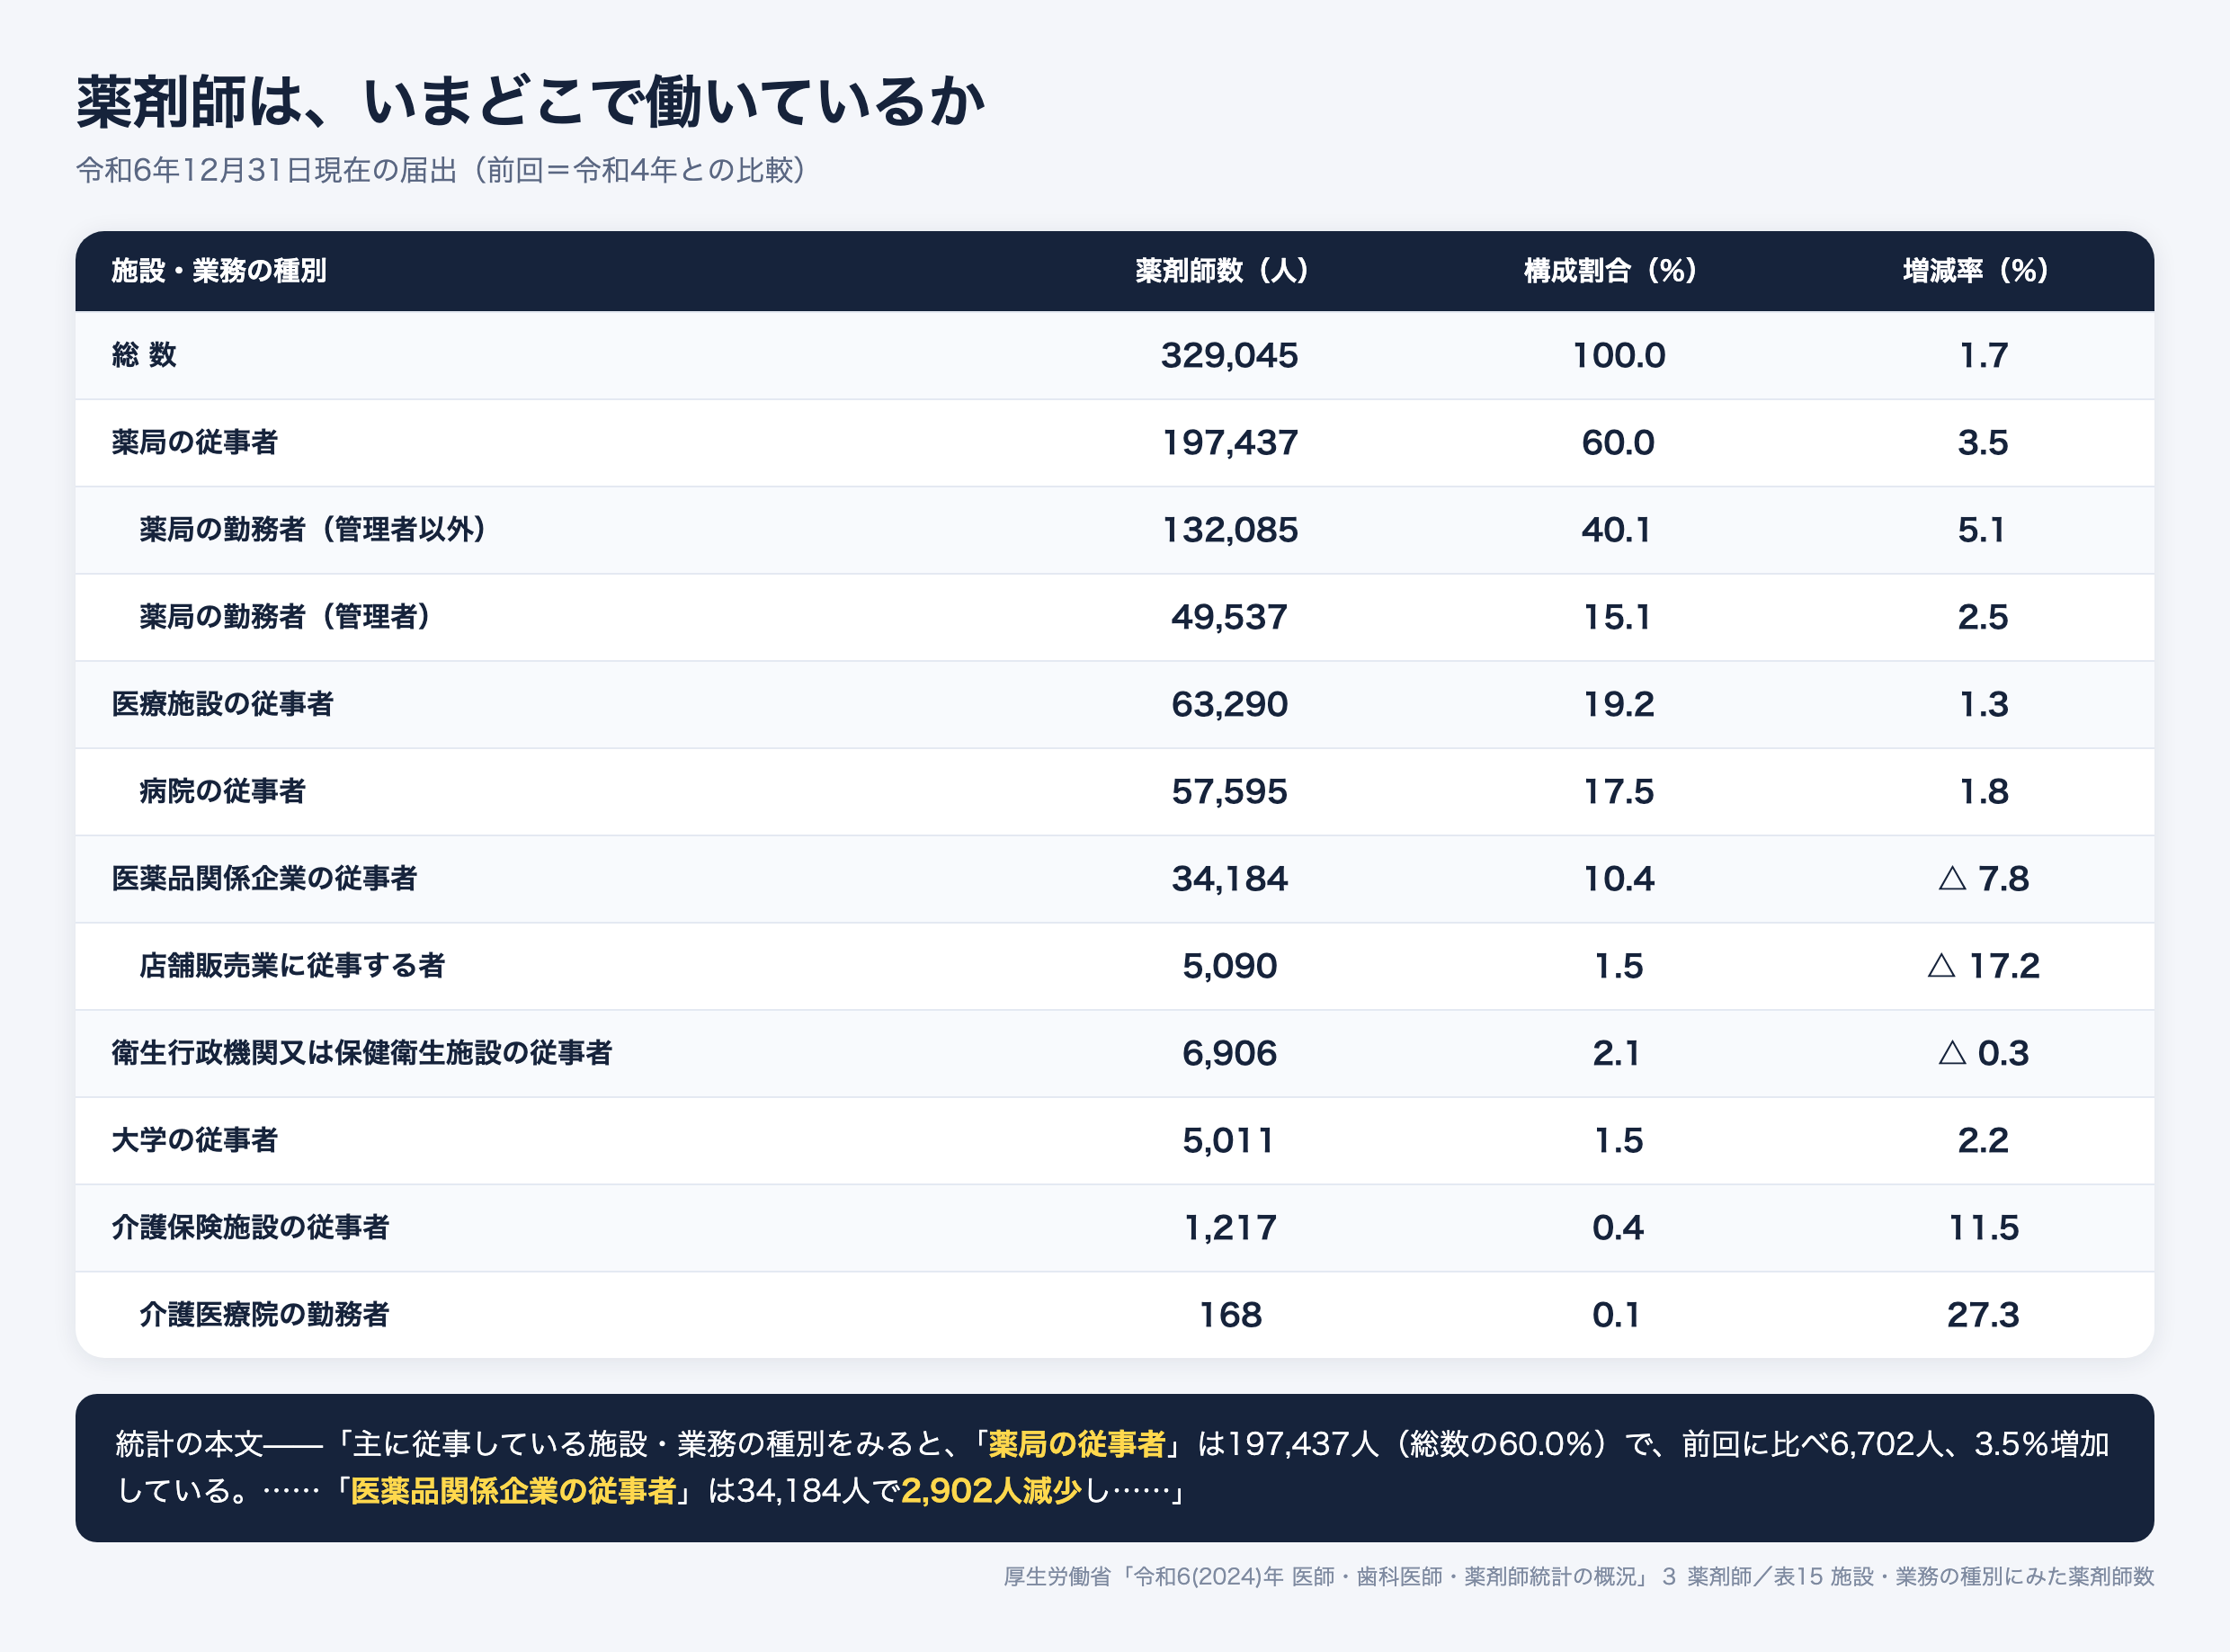Click the change rate 11.5
The image size is (2230, 1652).
pos(1983,1227)
